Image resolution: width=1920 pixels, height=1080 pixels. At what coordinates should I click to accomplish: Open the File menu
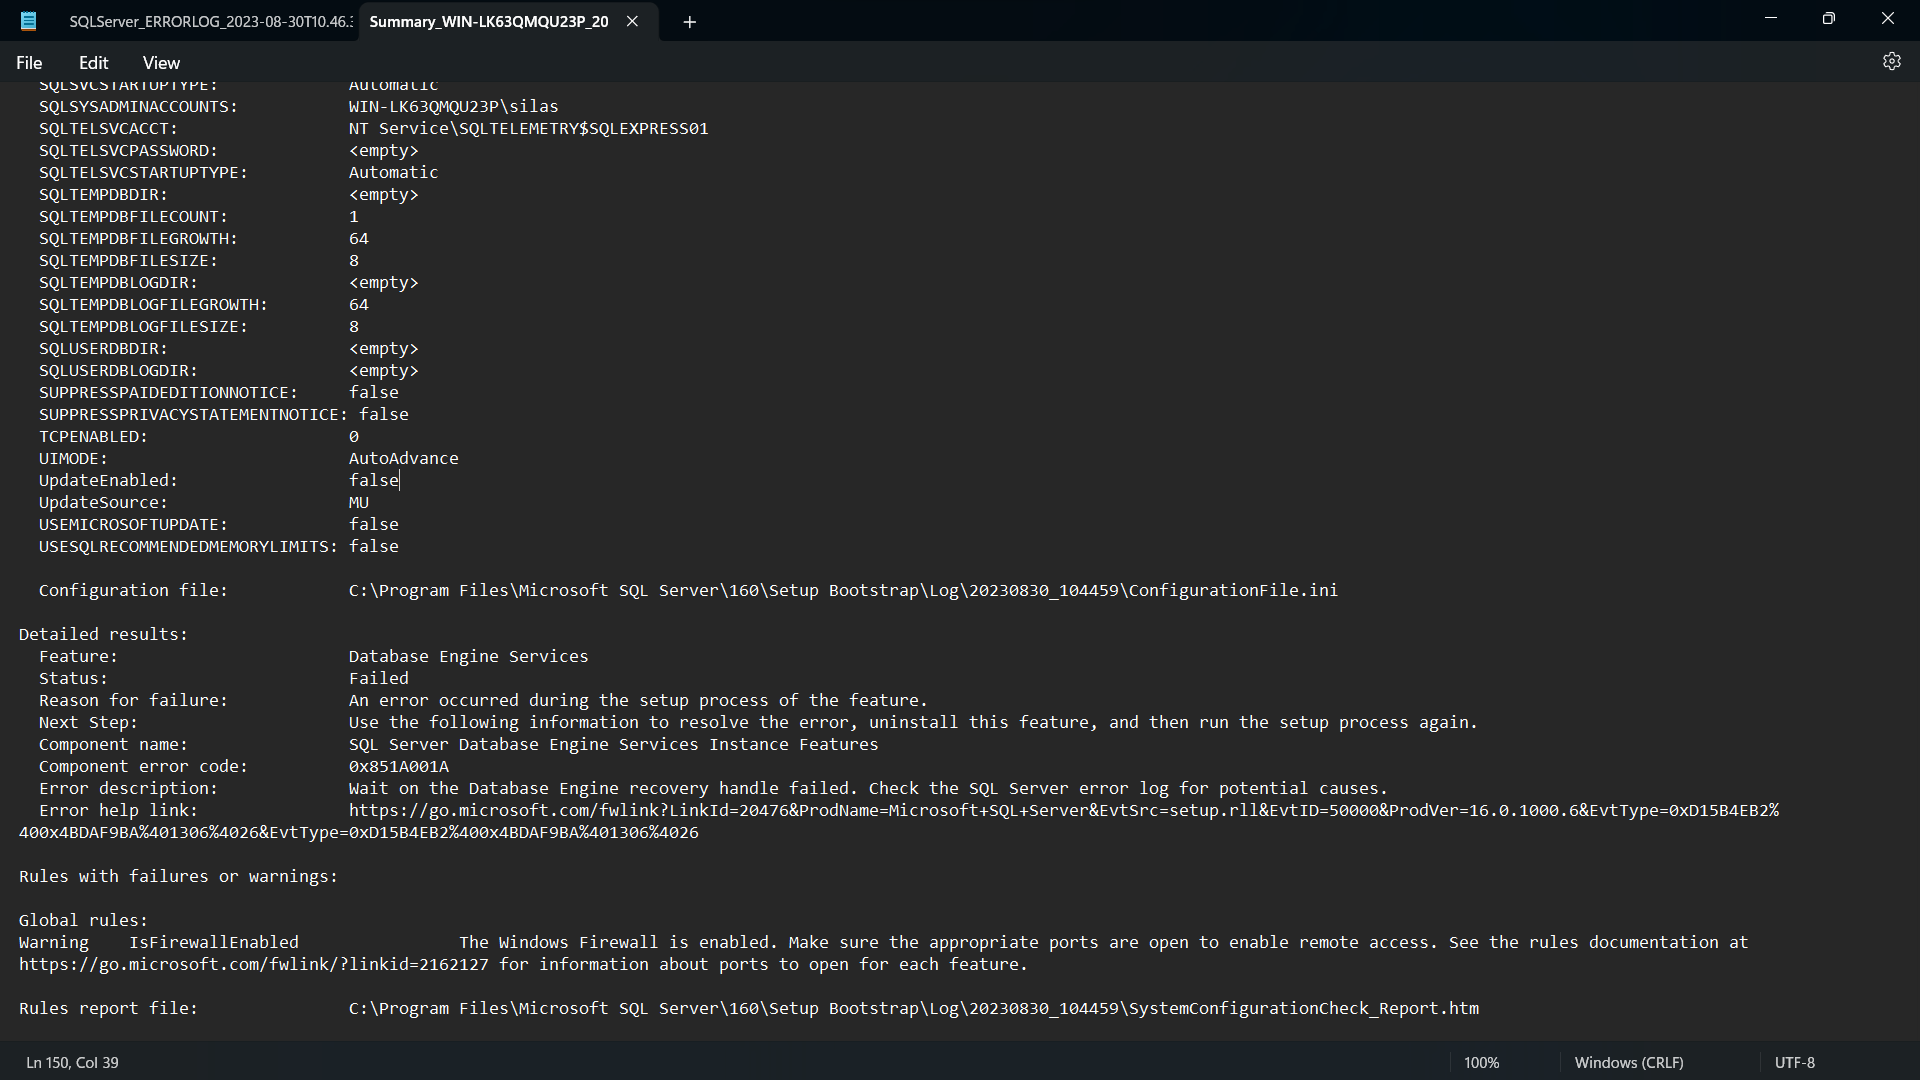[29, 62]
